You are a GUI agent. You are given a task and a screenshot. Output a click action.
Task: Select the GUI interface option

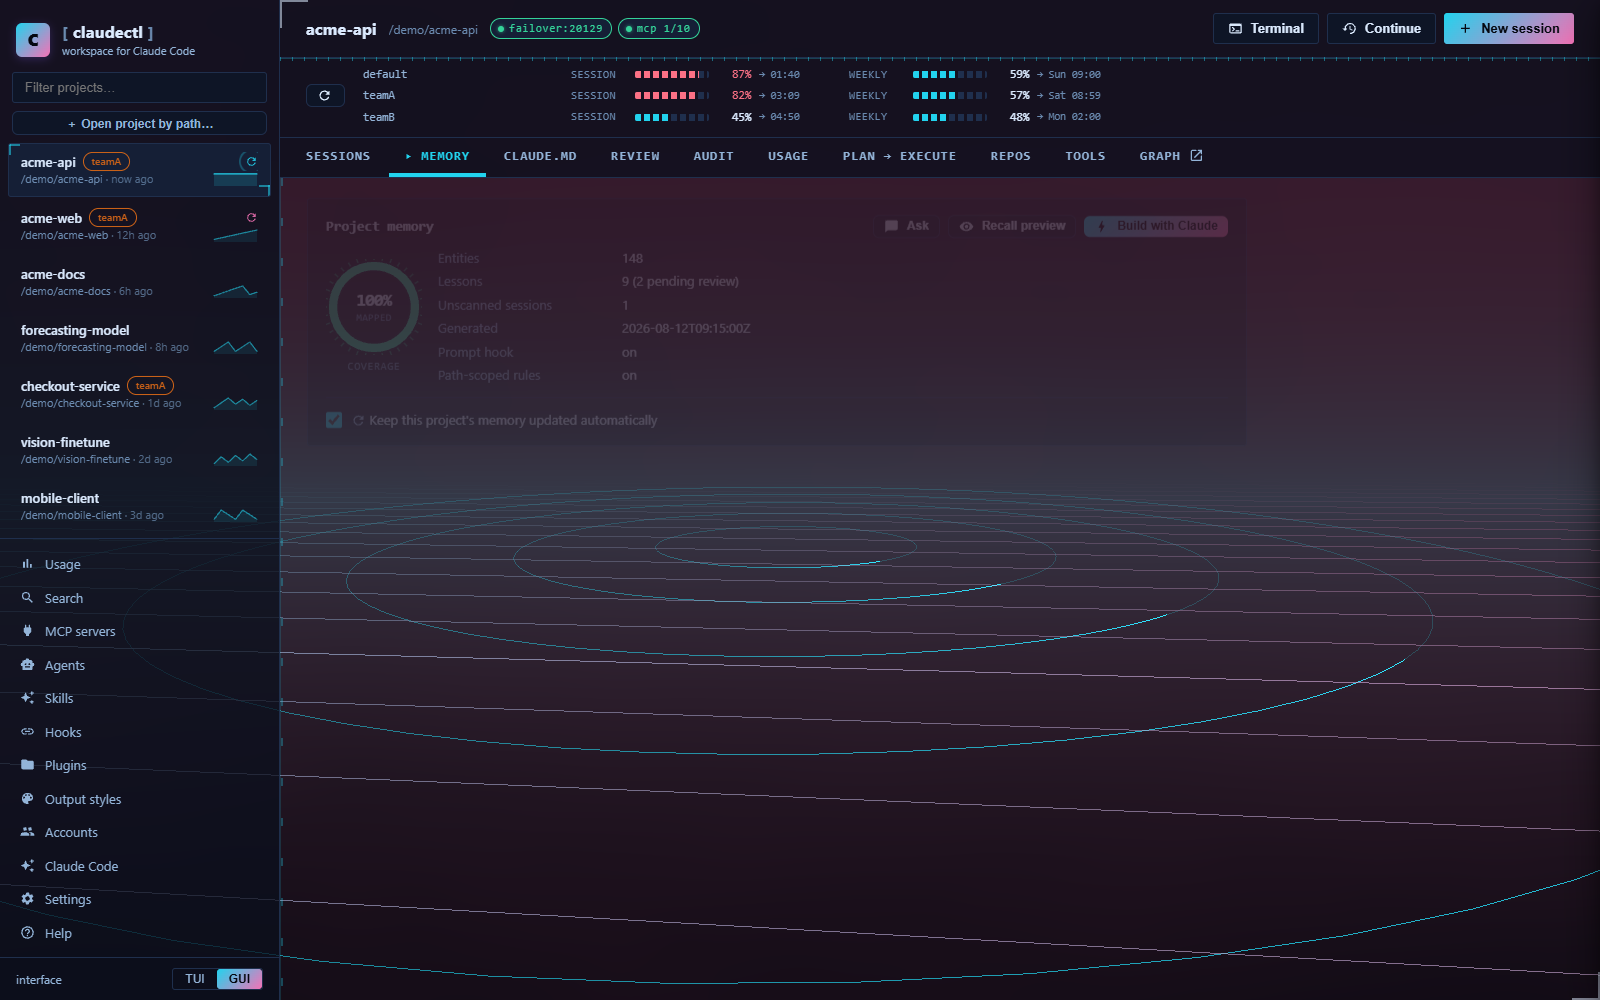tap(240, 979)
